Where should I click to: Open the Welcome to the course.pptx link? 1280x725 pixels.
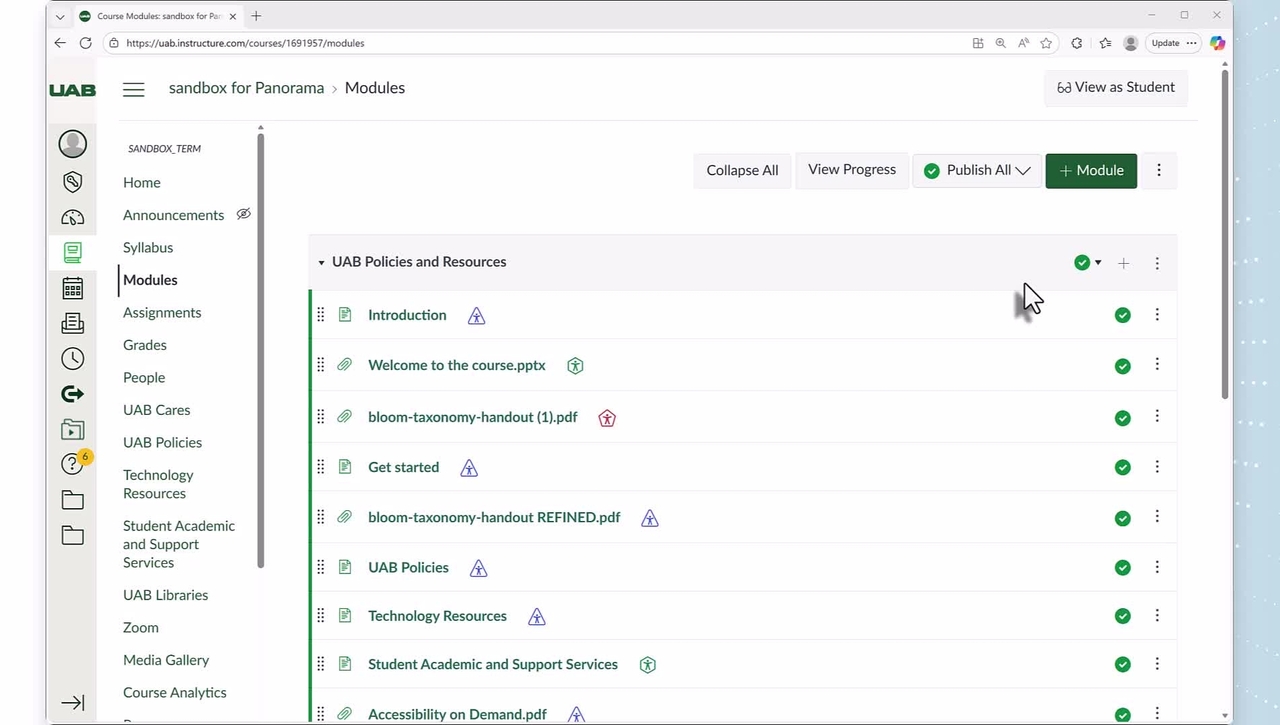456,365
